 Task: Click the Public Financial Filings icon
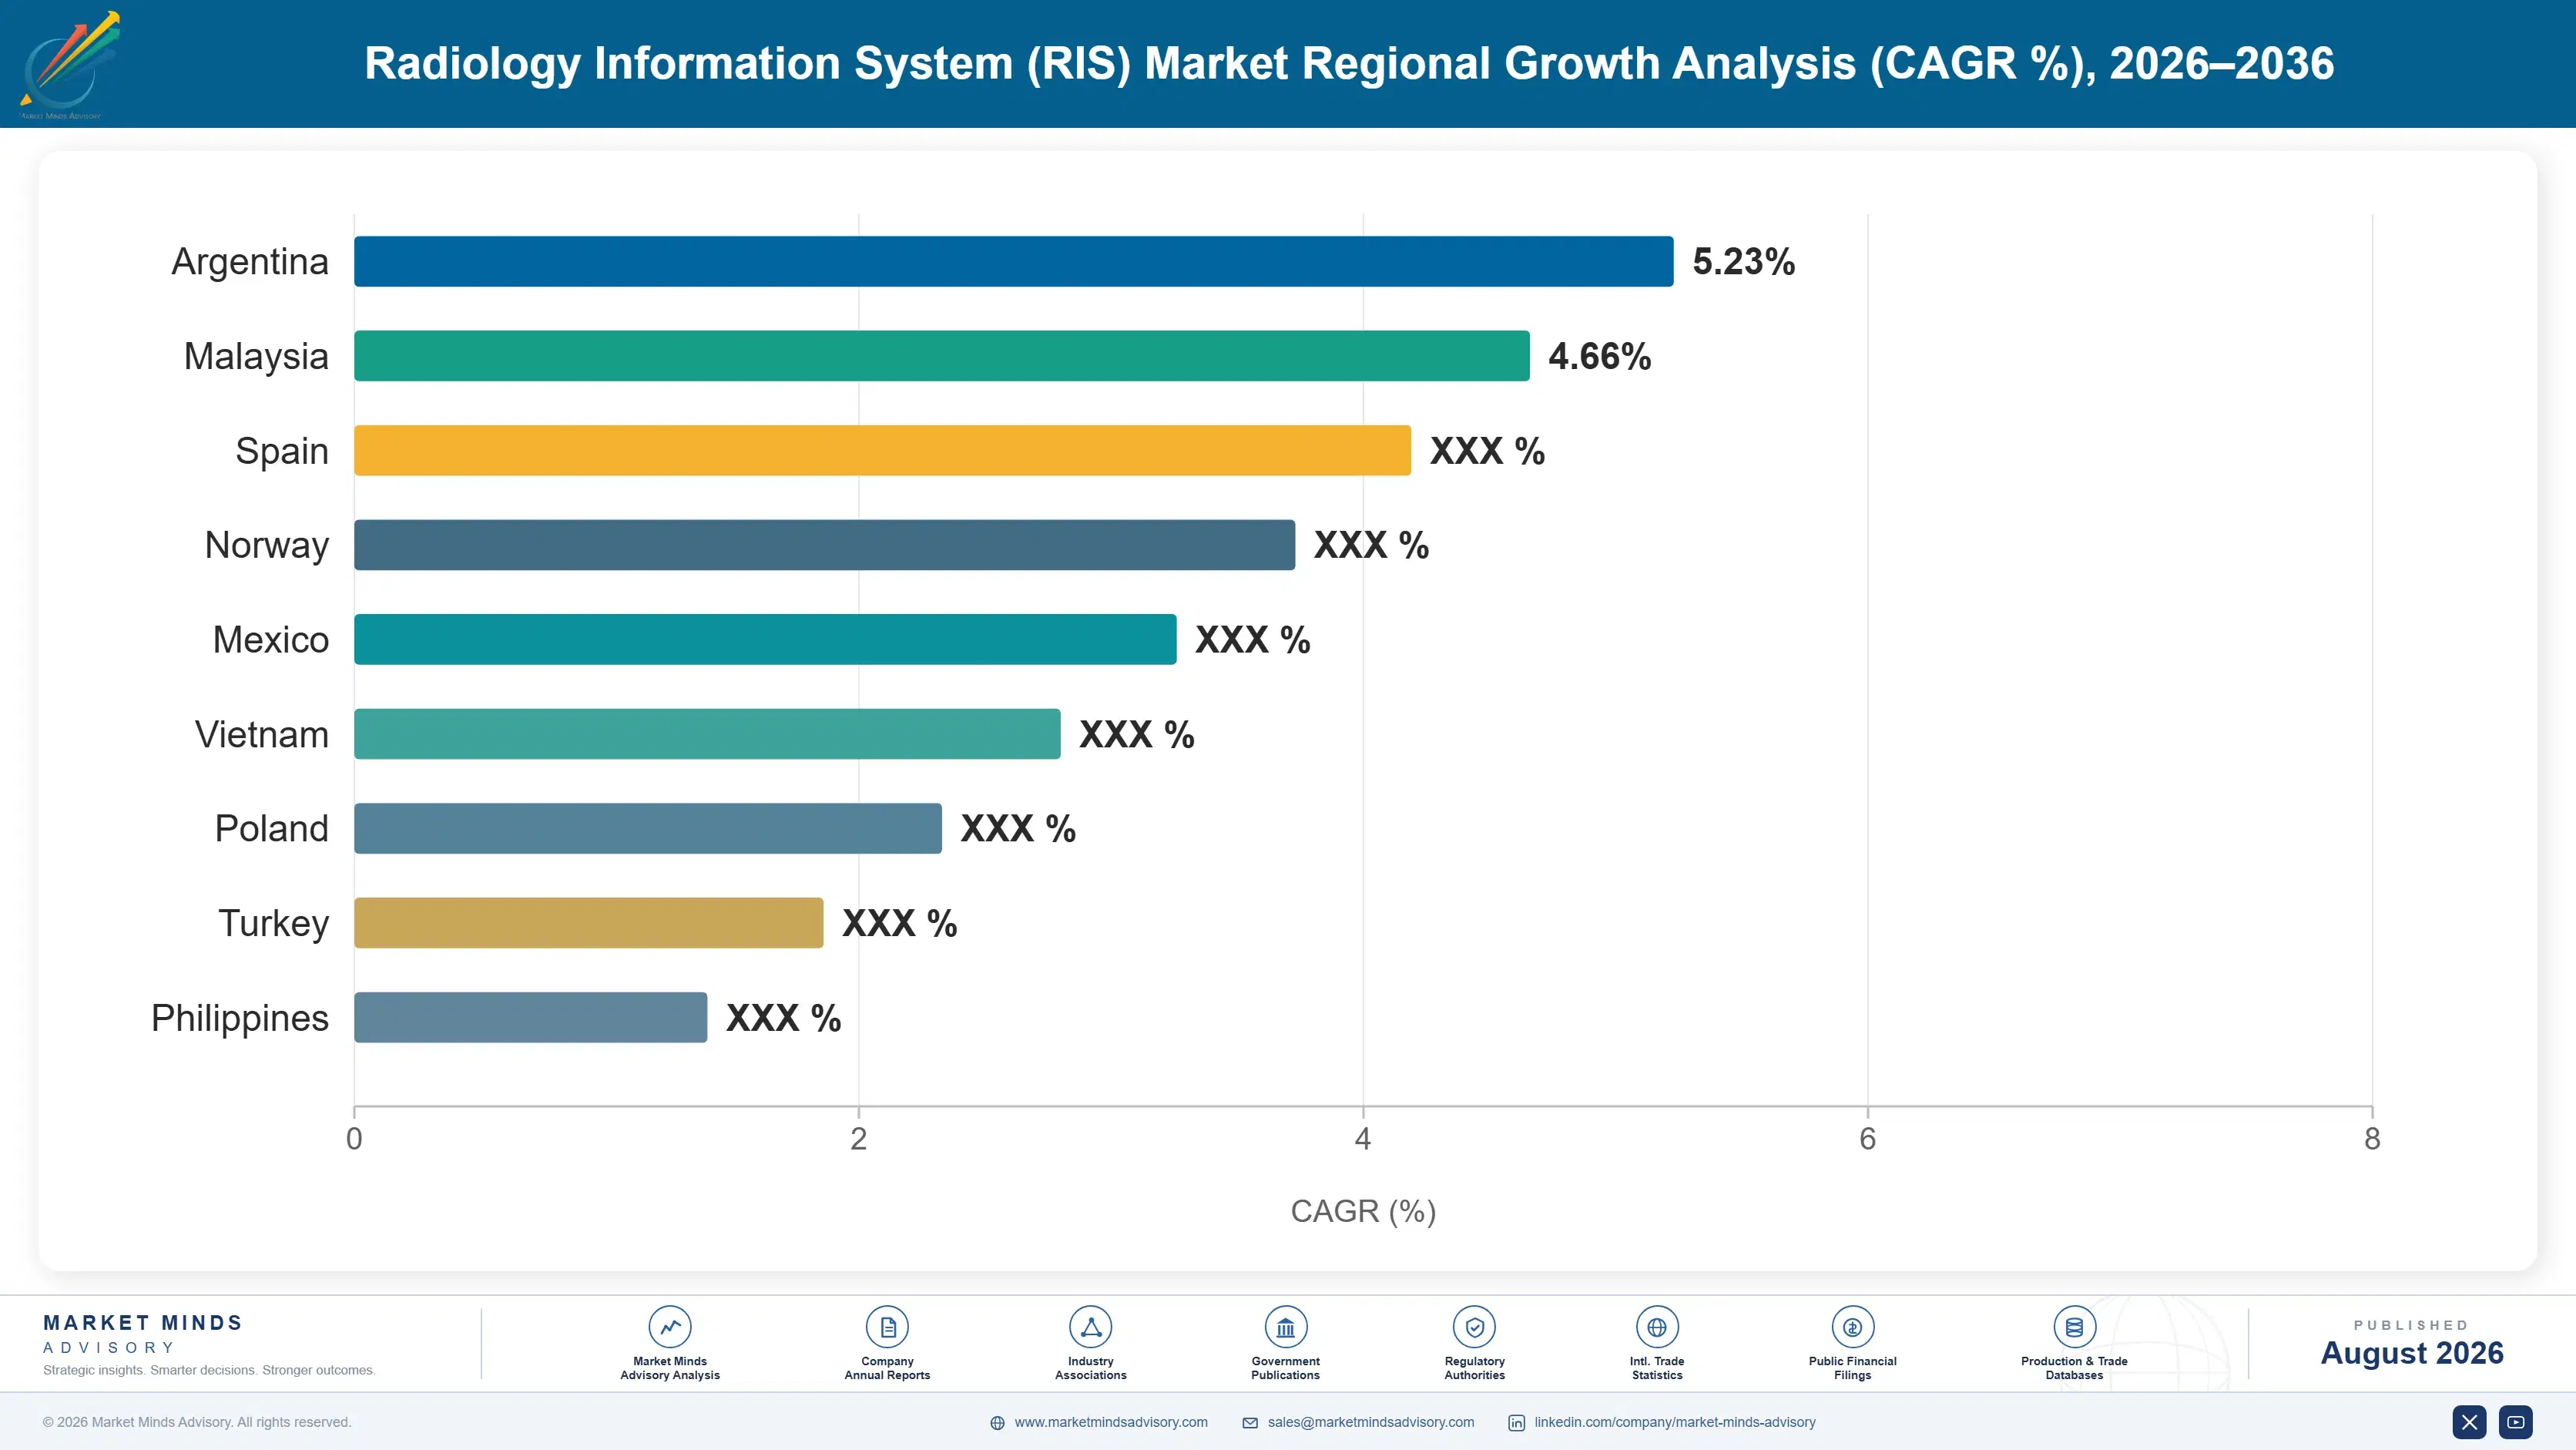click(1852, 1327)
